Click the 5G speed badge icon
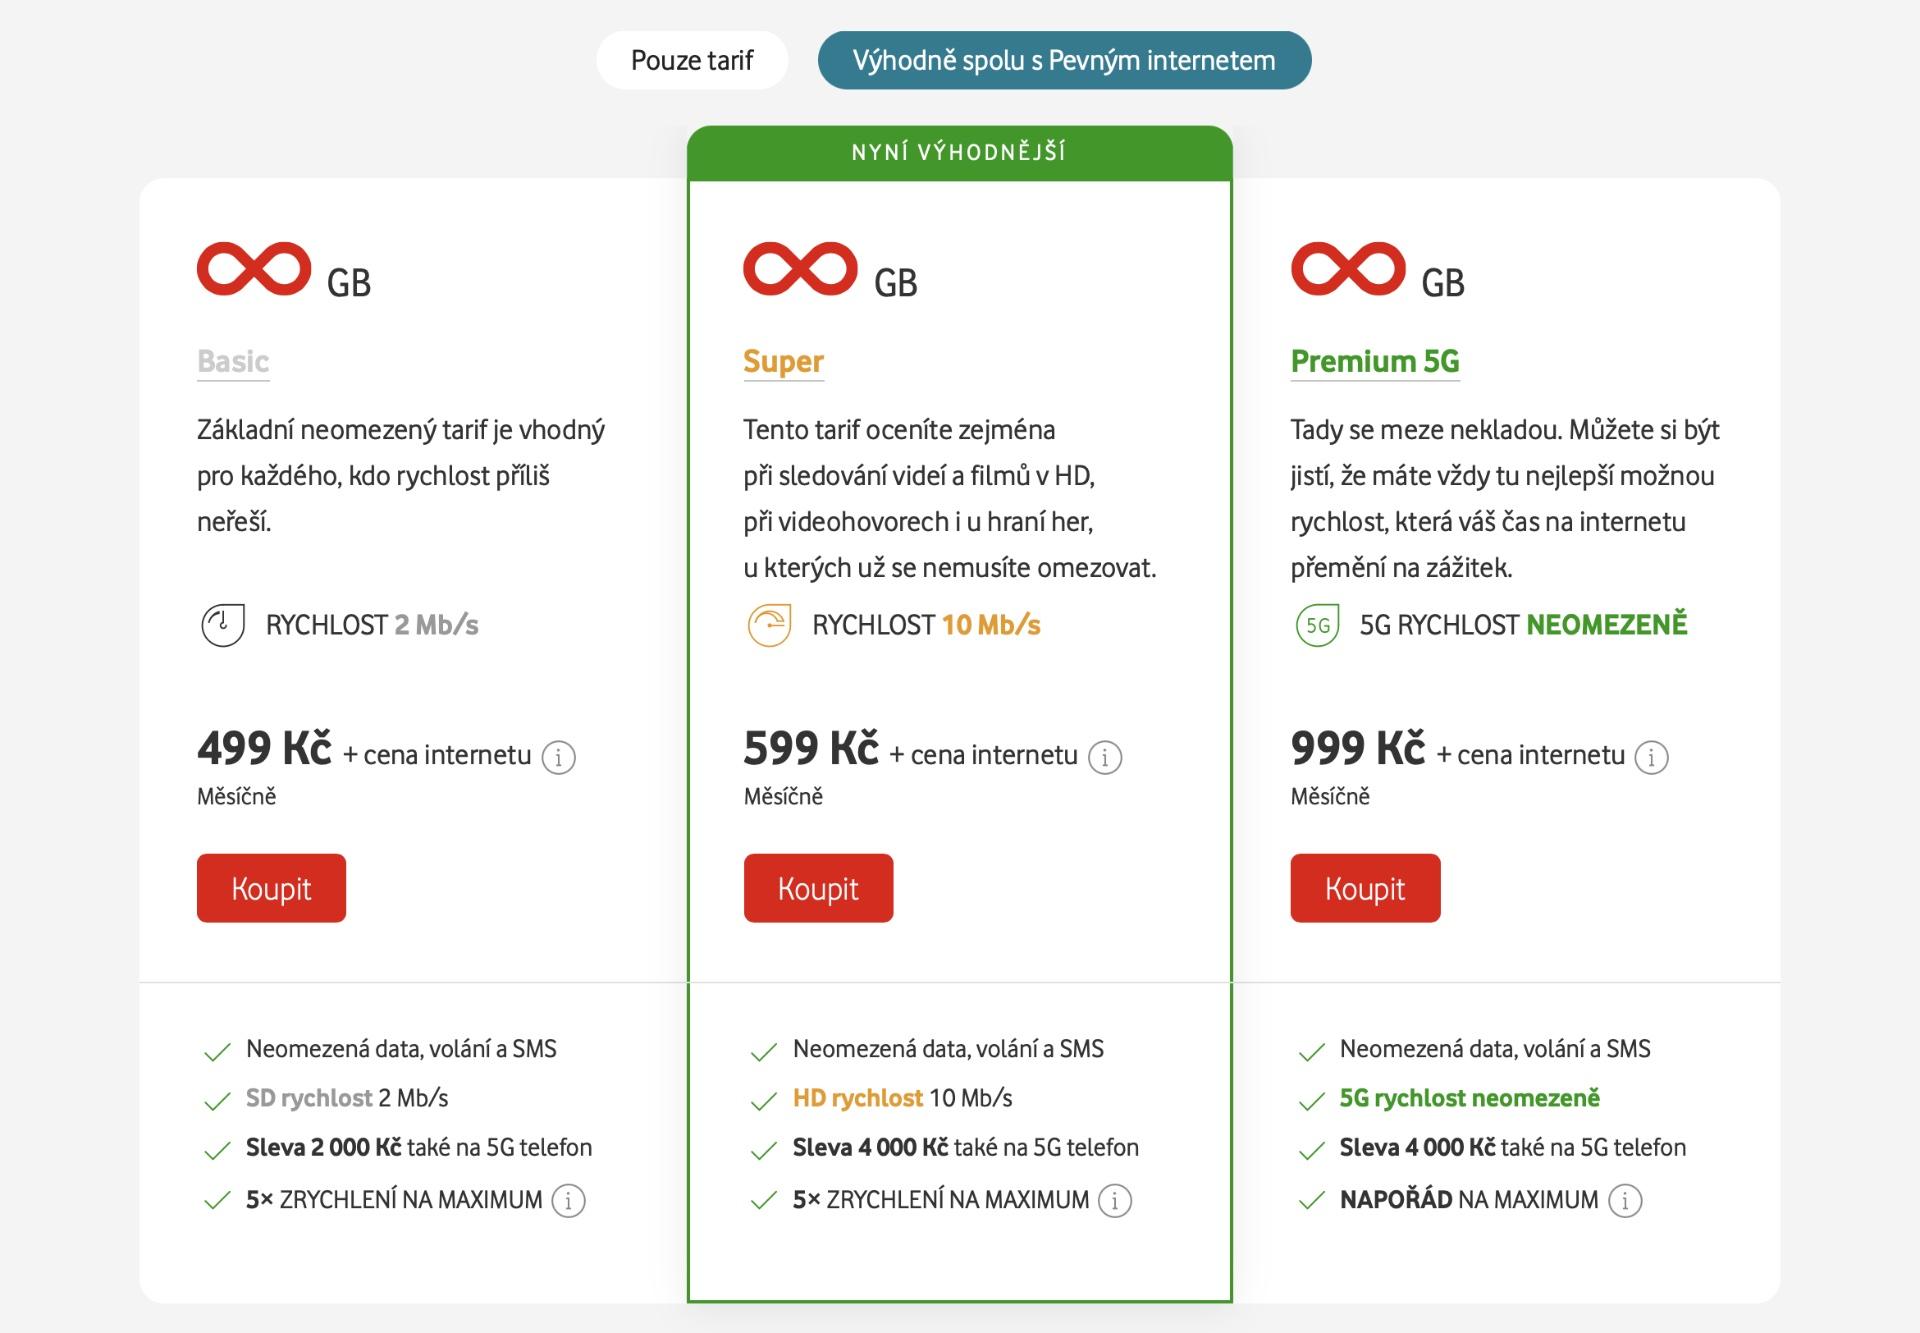The height and width of the screenshot is (1333, 1920). click(1317, 625)
